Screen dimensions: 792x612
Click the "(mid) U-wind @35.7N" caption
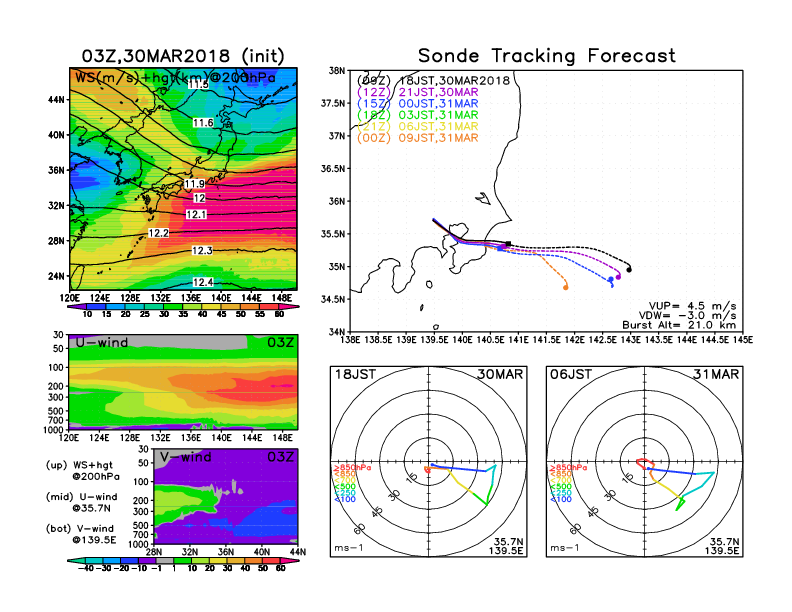click(81, 502)
